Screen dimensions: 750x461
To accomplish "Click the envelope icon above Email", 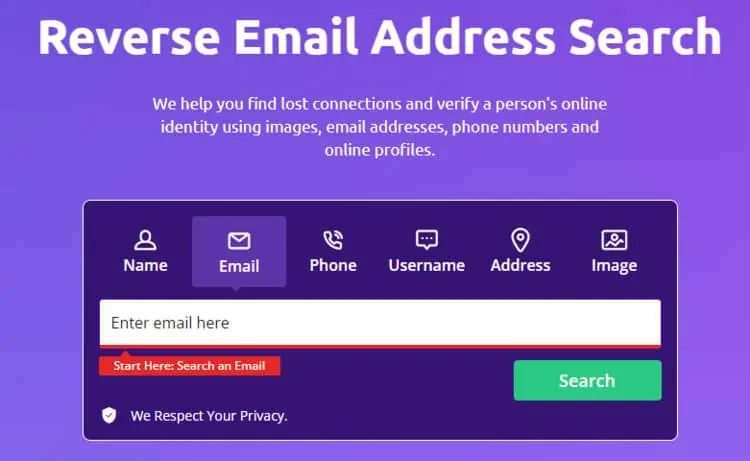I will pos(239,241).
